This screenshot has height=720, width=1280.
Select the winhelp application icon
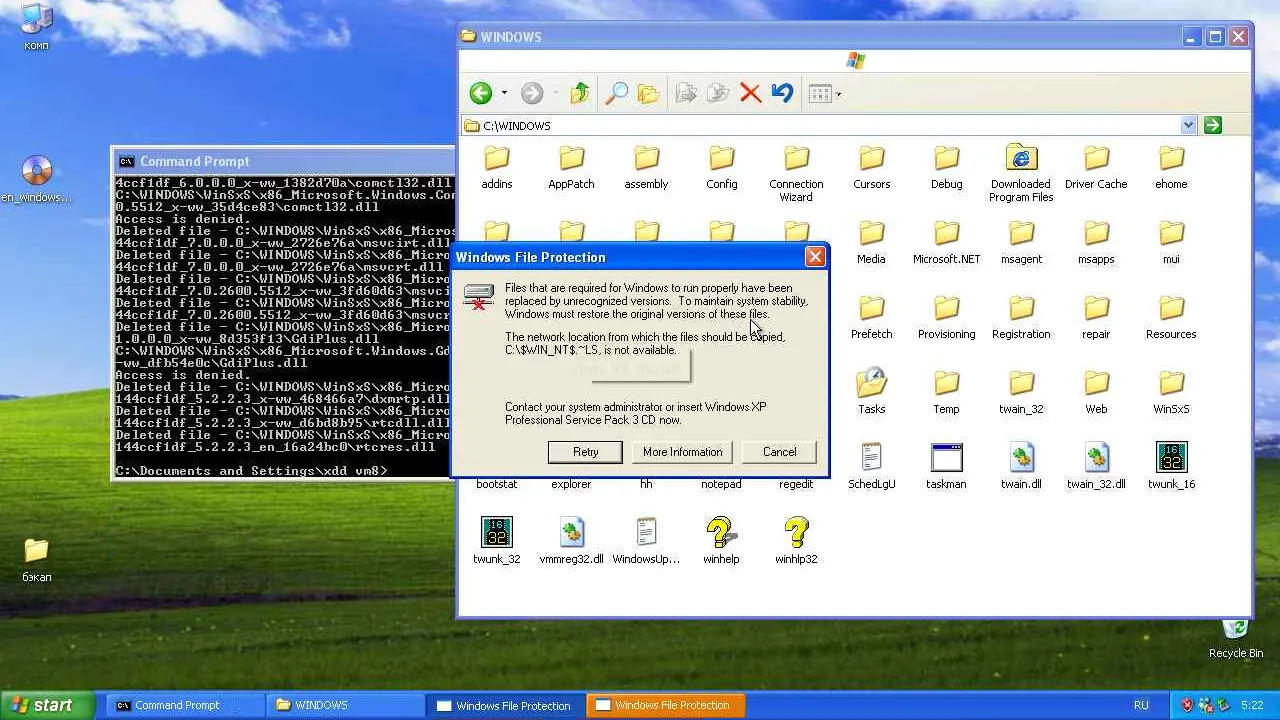point(721,542)
